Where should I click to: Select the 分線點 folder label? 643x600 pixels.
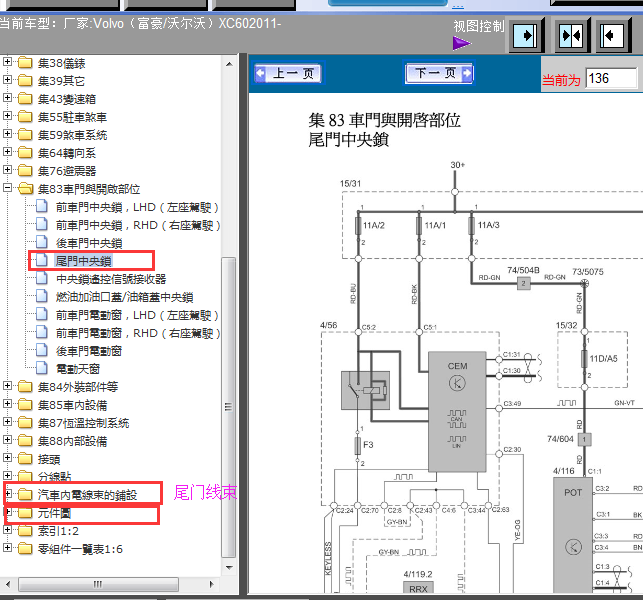(x=54, y=476)
